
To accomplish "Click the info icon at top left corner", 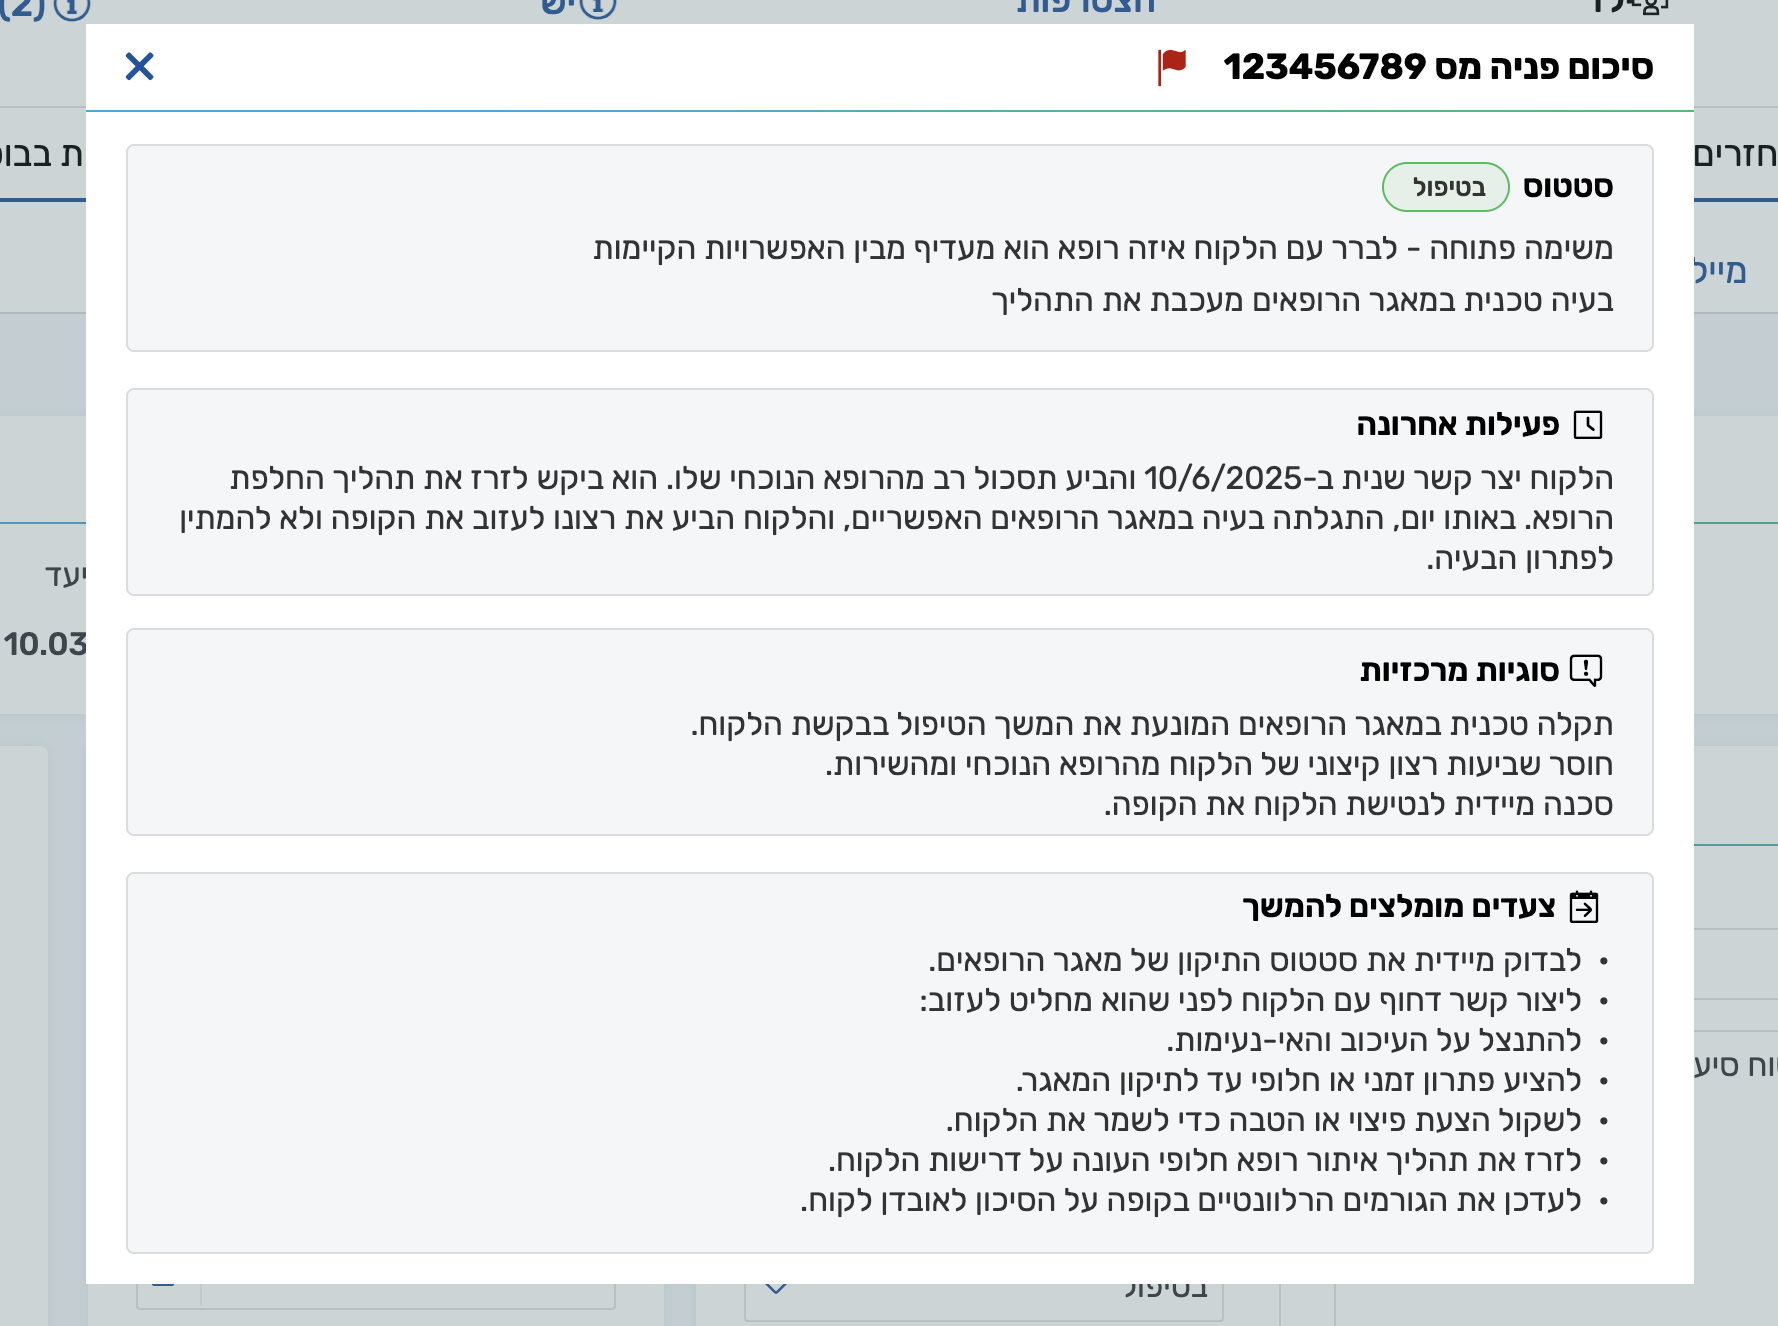I will click(x=72, y=8).
